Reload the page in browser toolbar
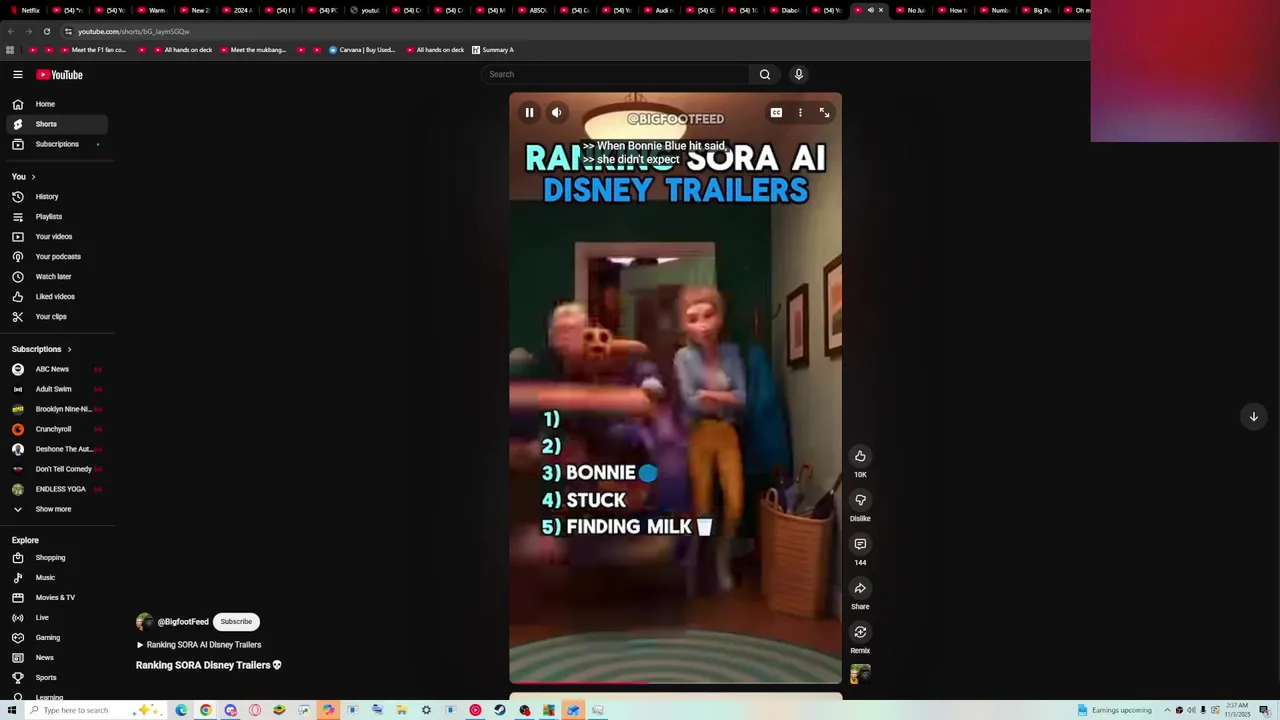 click(46, 31)
